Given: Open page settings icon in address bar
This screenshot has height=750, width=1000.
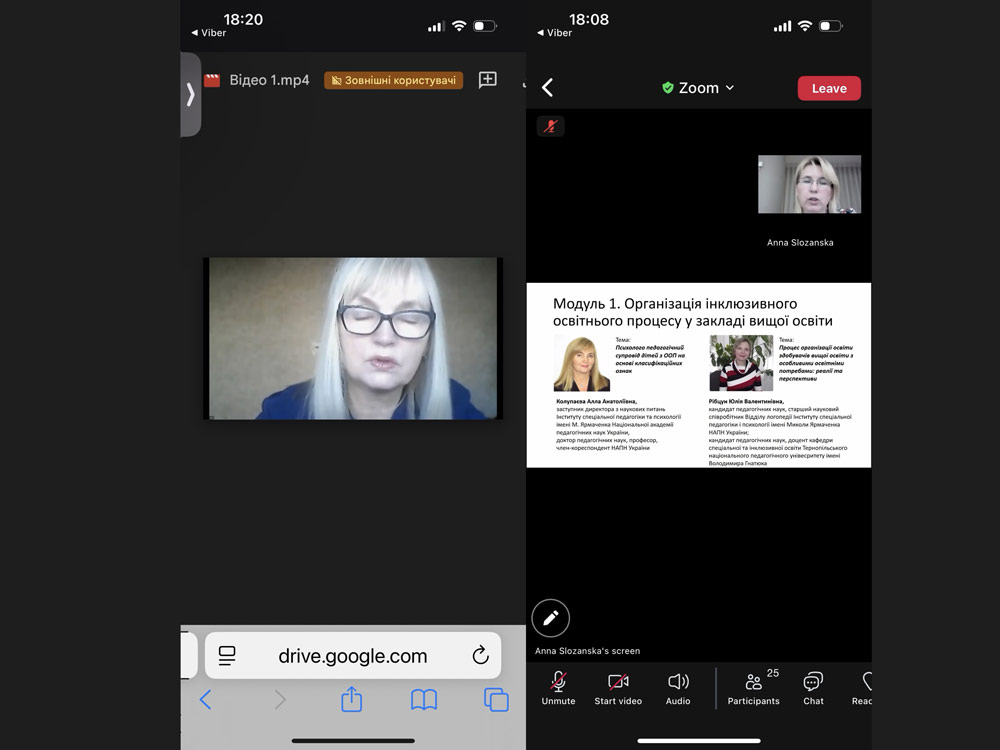Looking at the screenshot, I should pos(227,656).
